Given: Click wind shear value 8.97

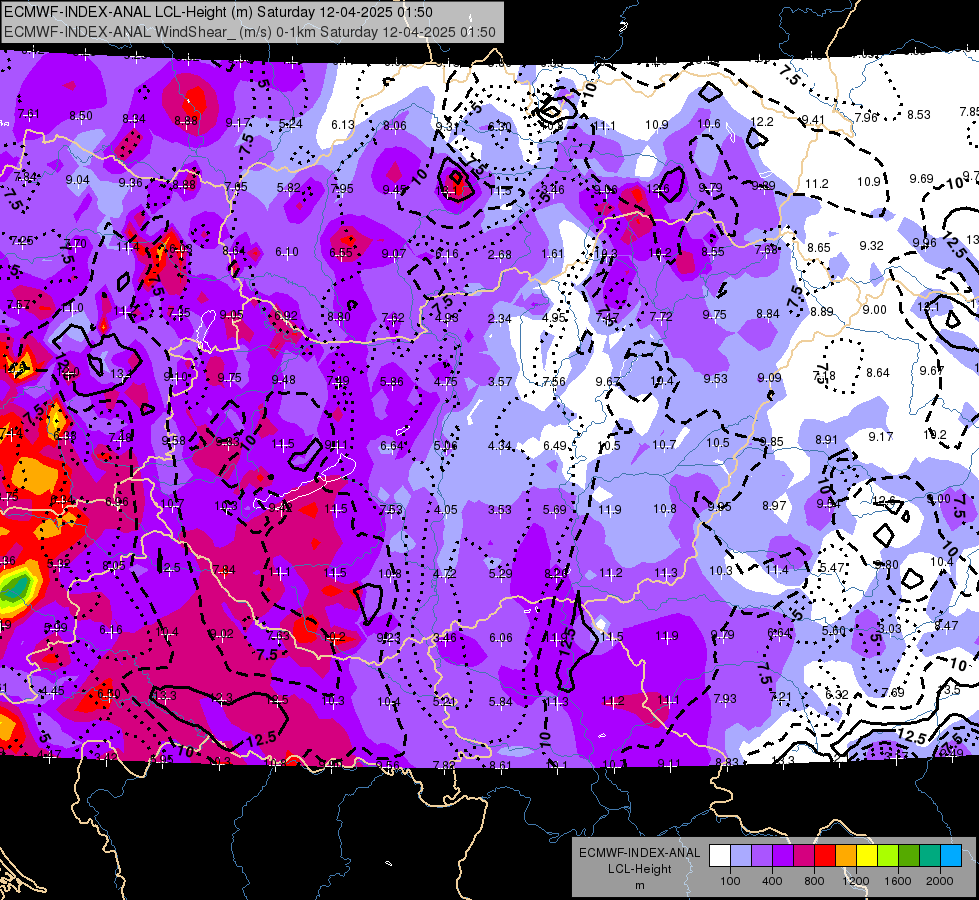Looking at the screenshot, I should 774,505.
